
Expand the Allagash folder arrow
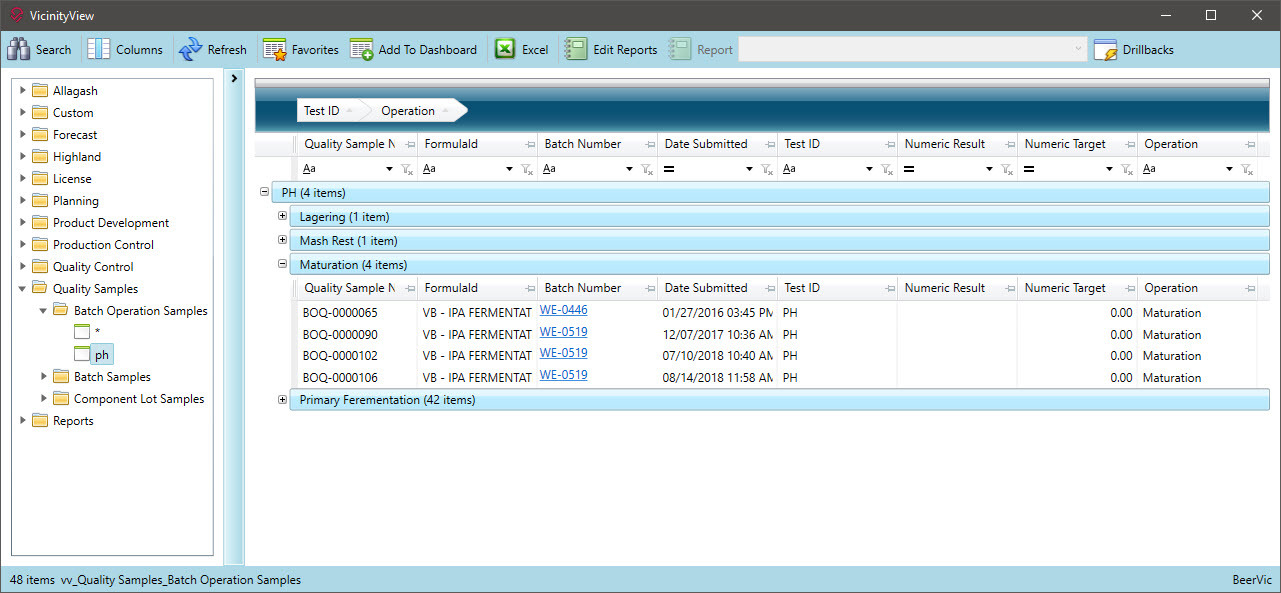[23, 91]
